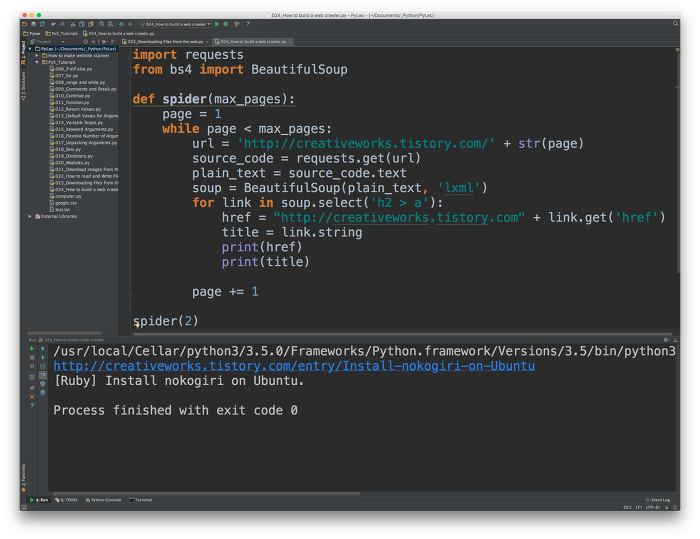Viewport: 700px width, 539px height.
Task: Click the editor vertical scrollbar
Action: [678, 161]
